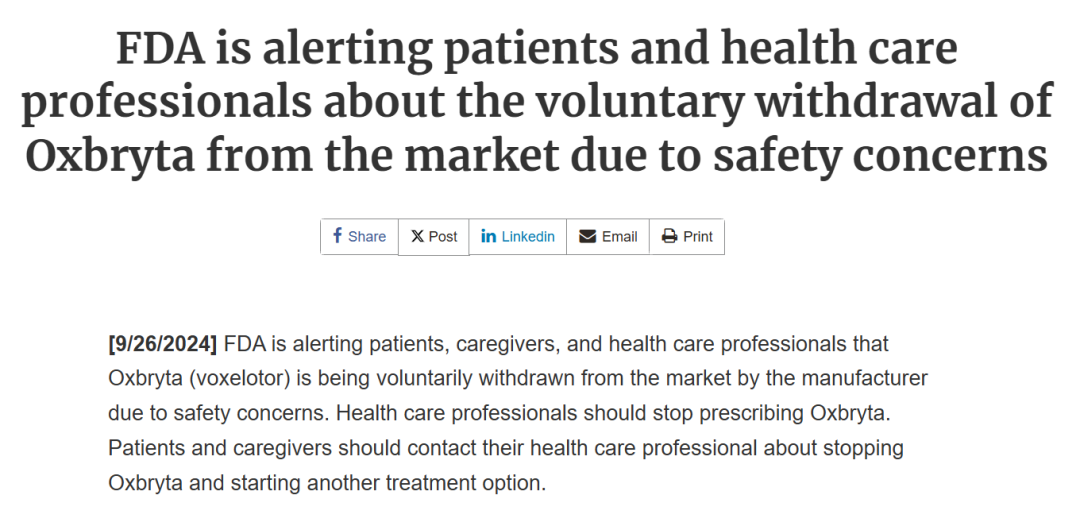The image size is (1080, 526).
Task: Click the printer icon
Action: coord(669,237)
